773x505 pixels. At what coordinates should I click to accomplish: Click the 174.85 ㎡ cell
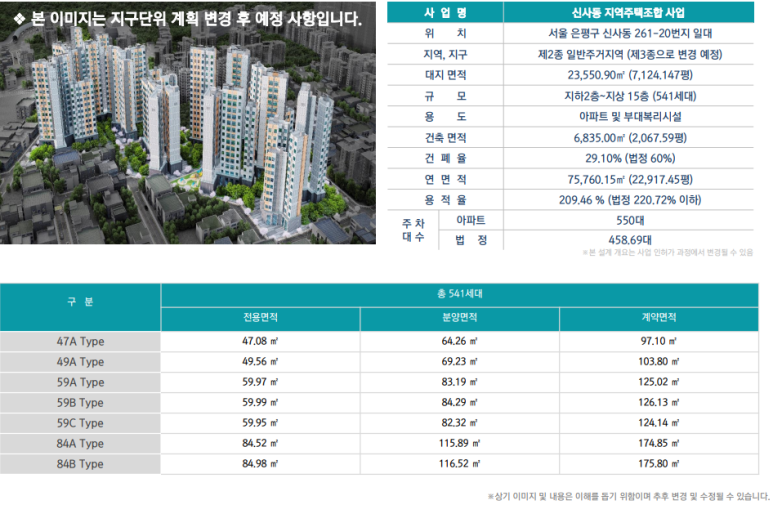tap(659, 443)
